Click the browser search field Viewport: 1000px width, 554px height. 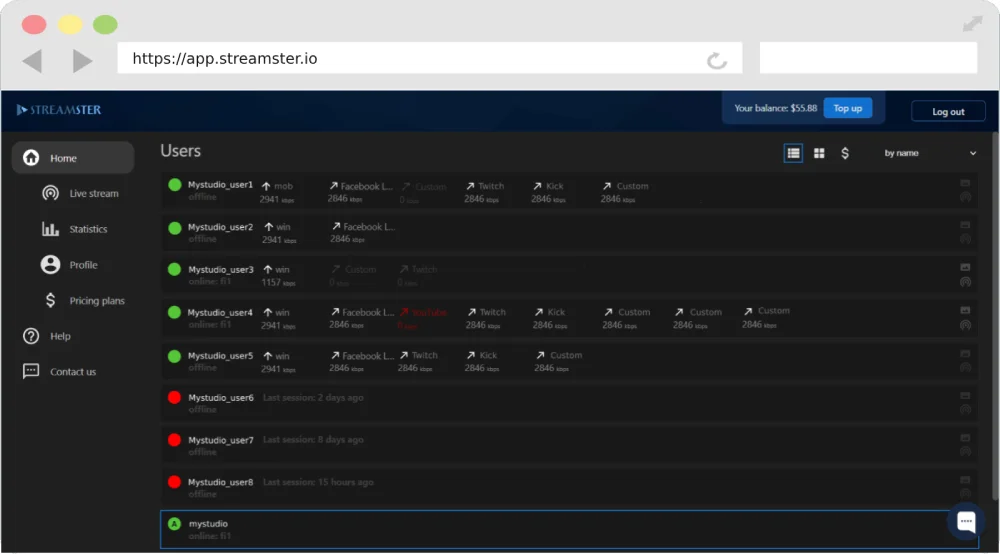point(868,58)
